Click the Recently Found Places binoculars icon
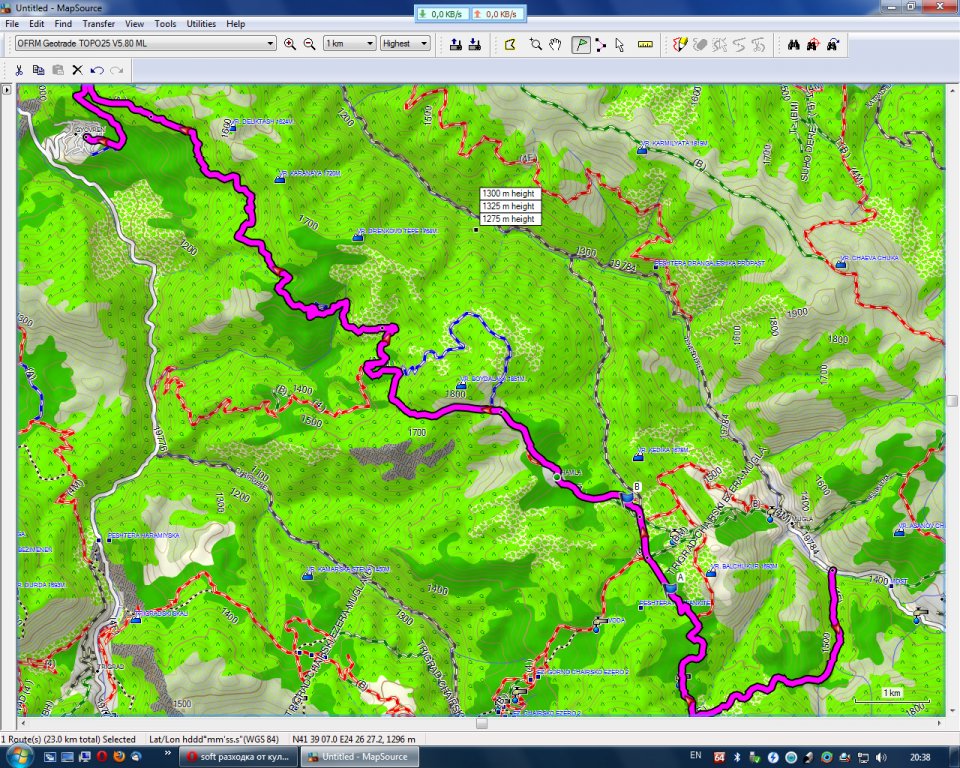 (x=833, y=44)
